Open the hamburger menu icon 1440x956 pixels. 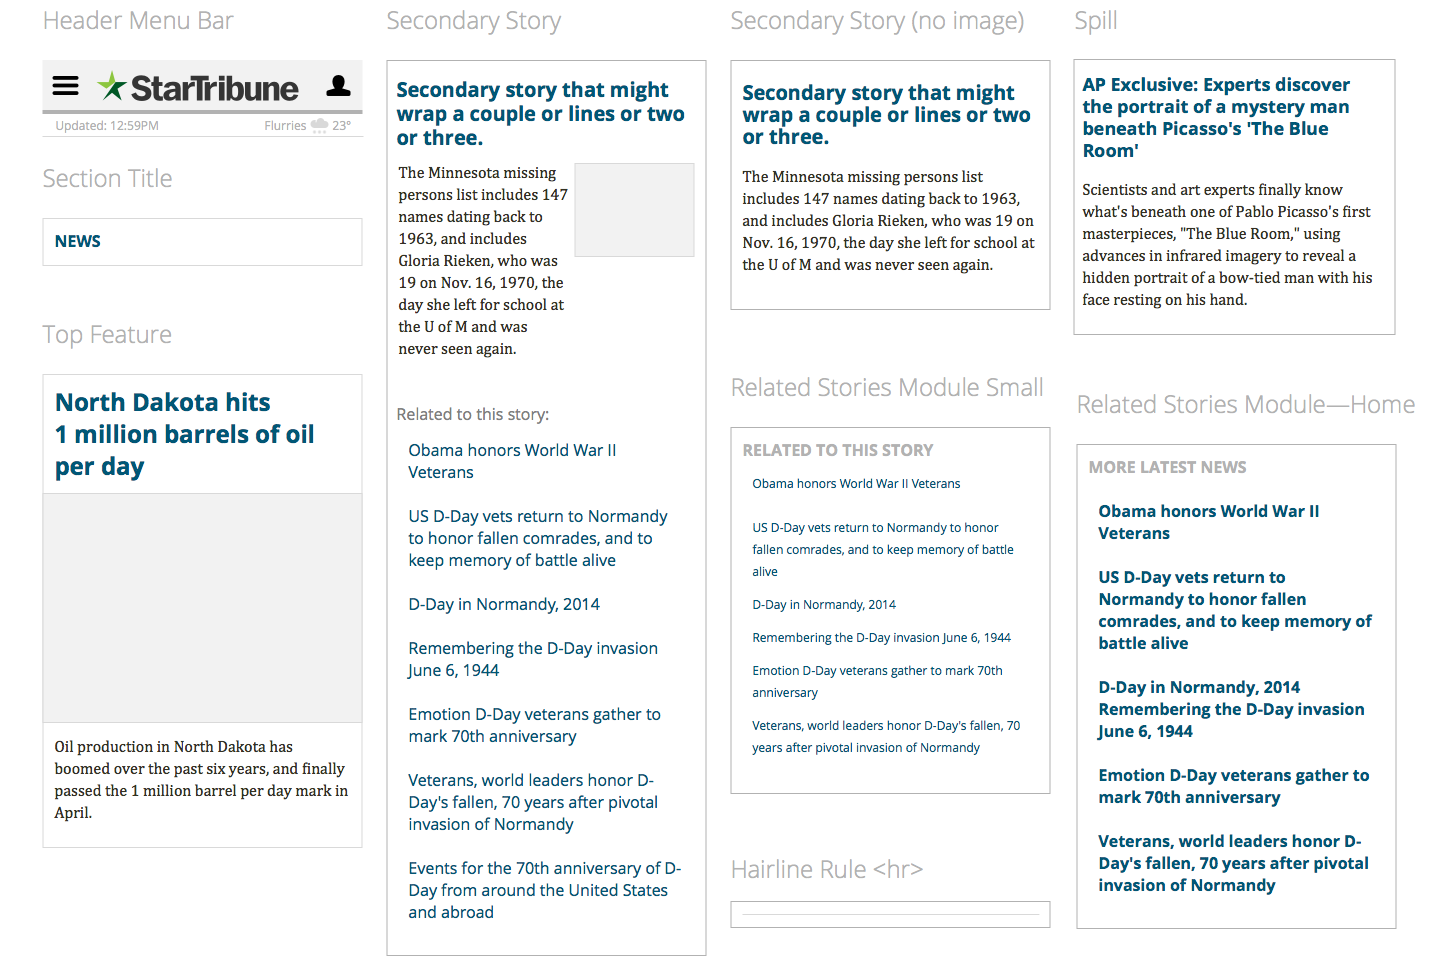coord(65,86)
